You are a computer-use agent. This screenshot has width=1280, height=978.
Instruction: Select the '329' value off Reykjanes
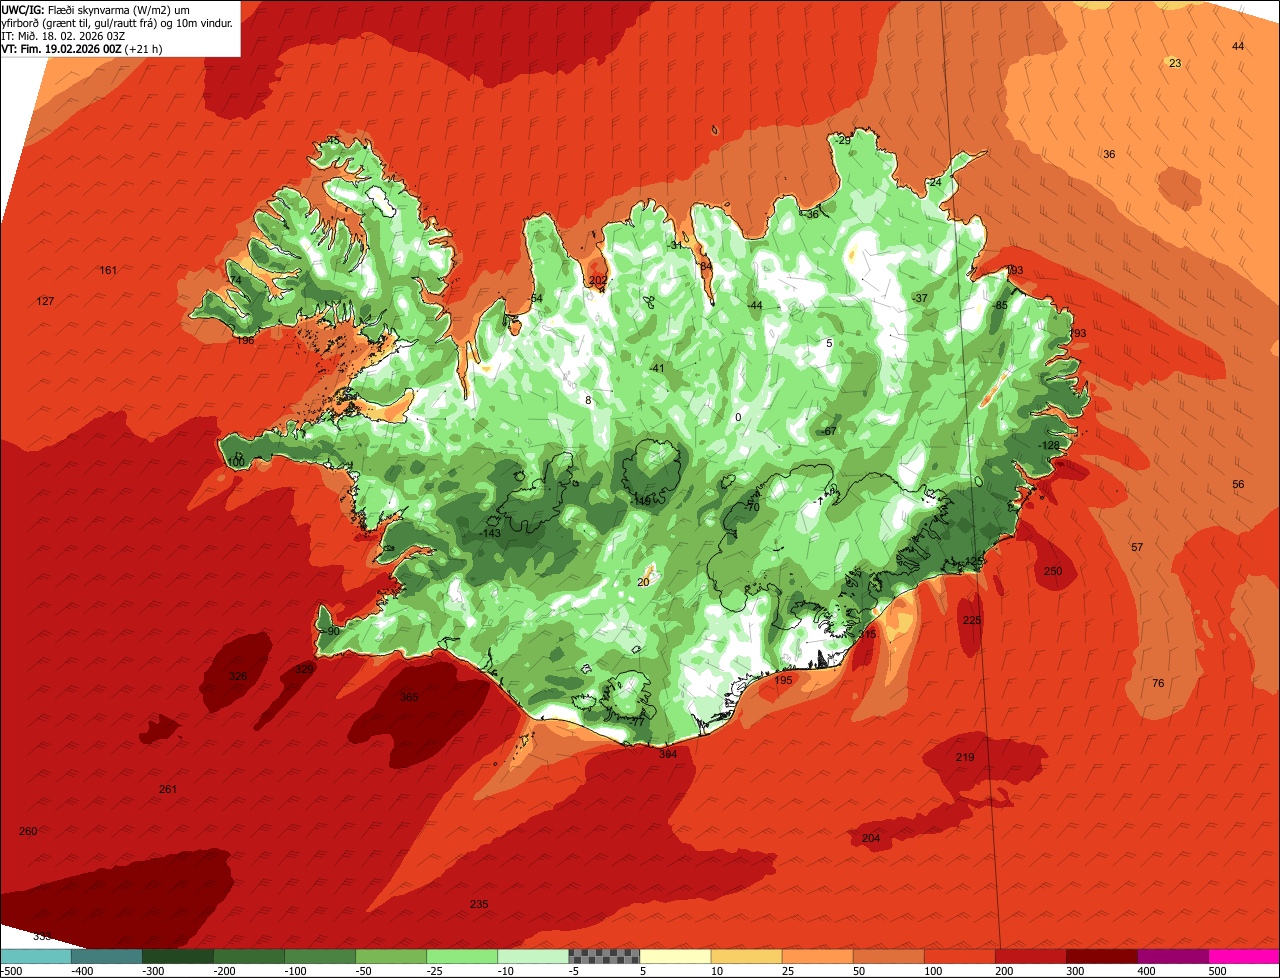pos(304,669)
